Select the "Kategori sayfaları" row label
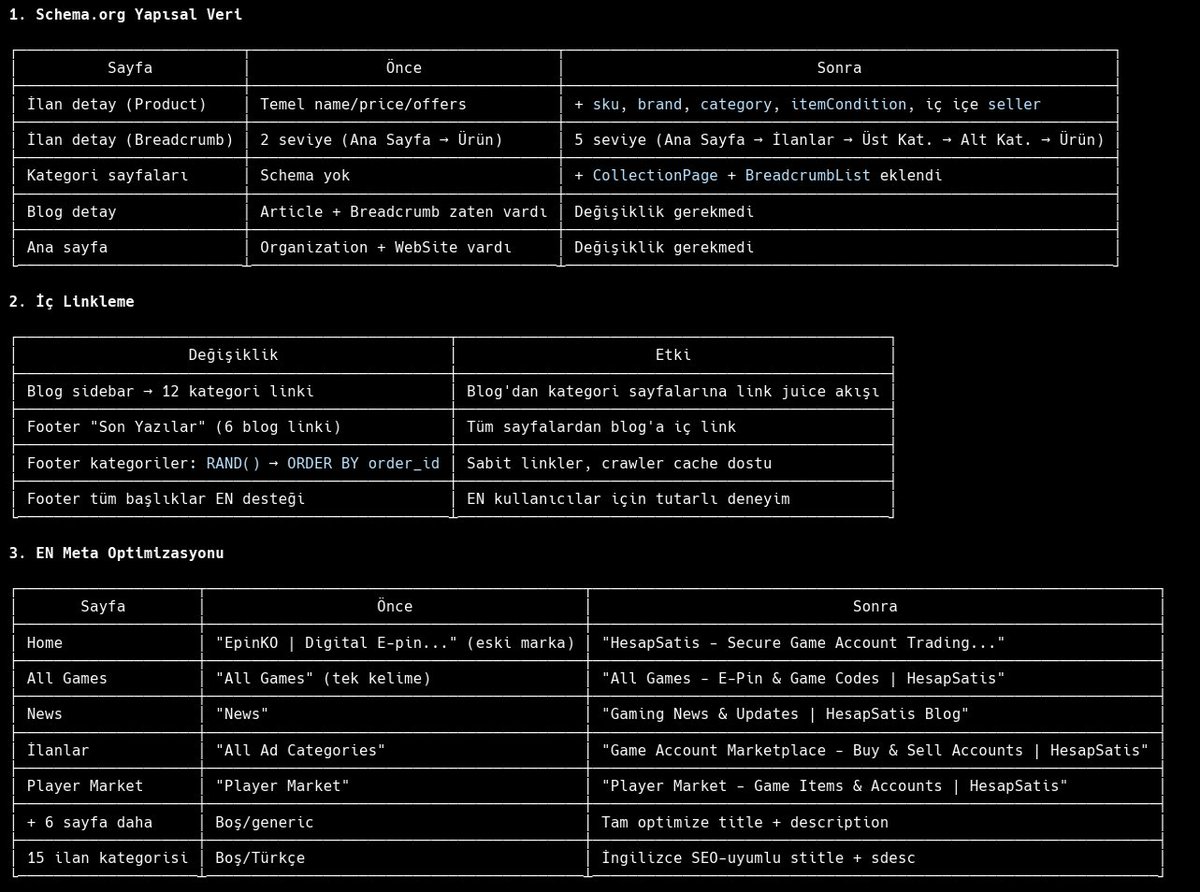Screen dimensions: 1200x892 pos(107,175)
